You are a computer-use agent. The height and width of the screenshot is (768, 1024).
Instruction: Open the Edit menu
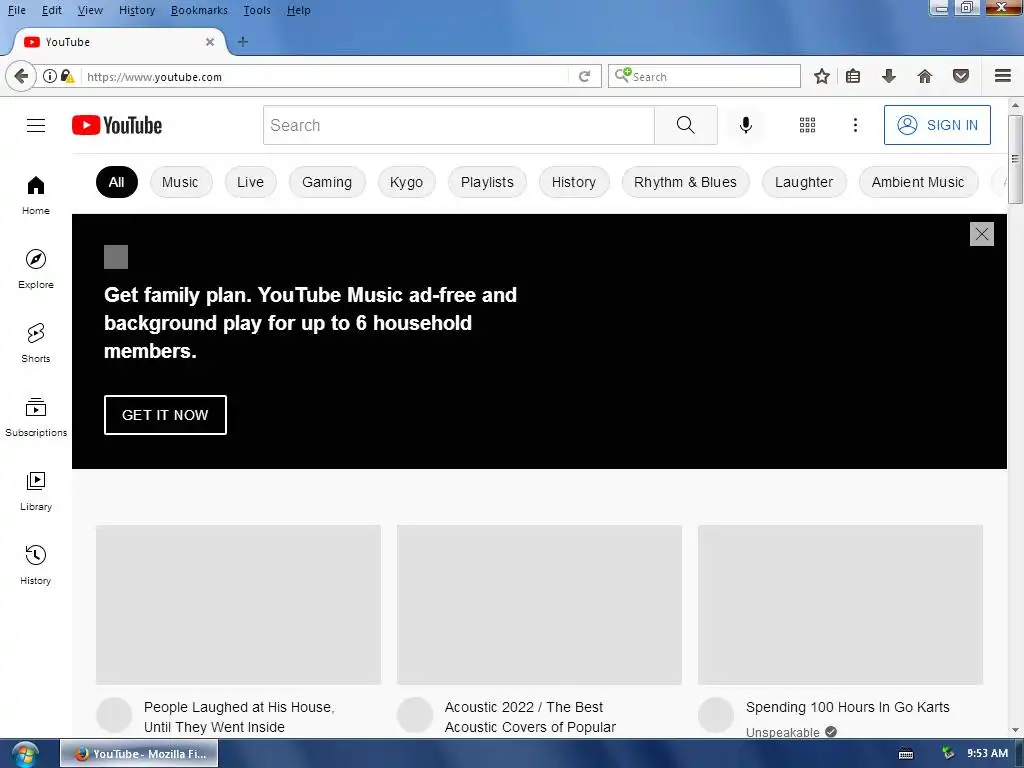(52, 10)
